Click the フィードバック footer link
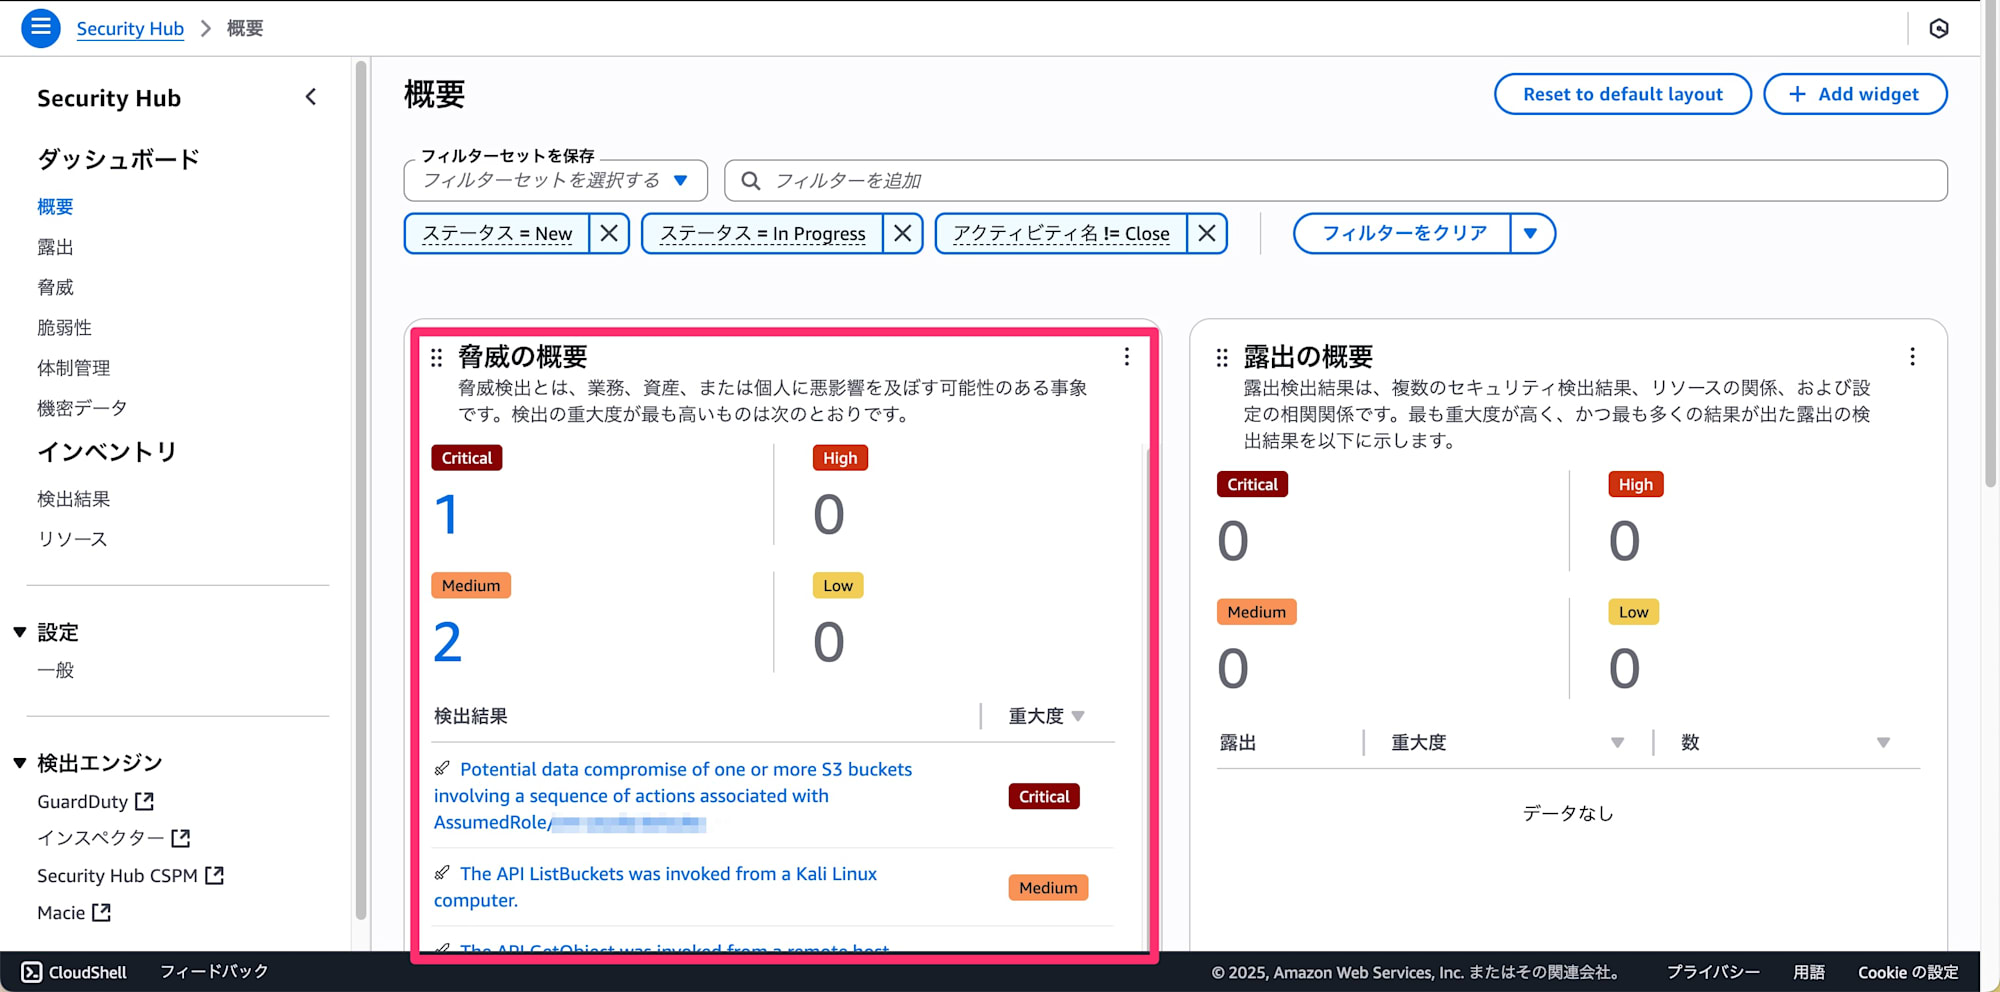The width and height of the screenshot is (2000, 992). pyautogui.click(x=214, y=972)
